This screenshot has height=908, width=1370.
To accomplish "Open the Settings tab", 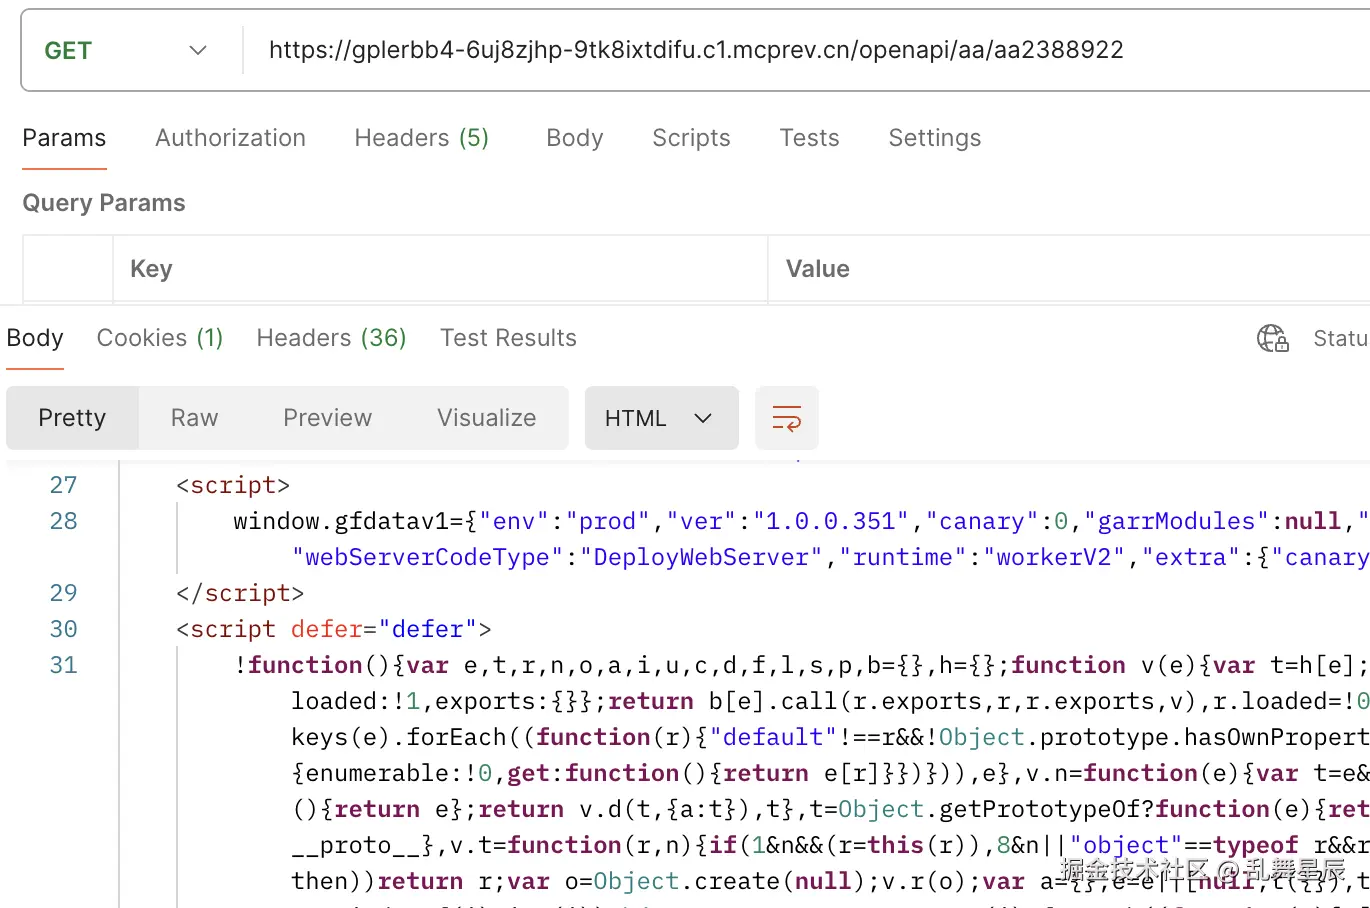I will (x=934, y=138).
